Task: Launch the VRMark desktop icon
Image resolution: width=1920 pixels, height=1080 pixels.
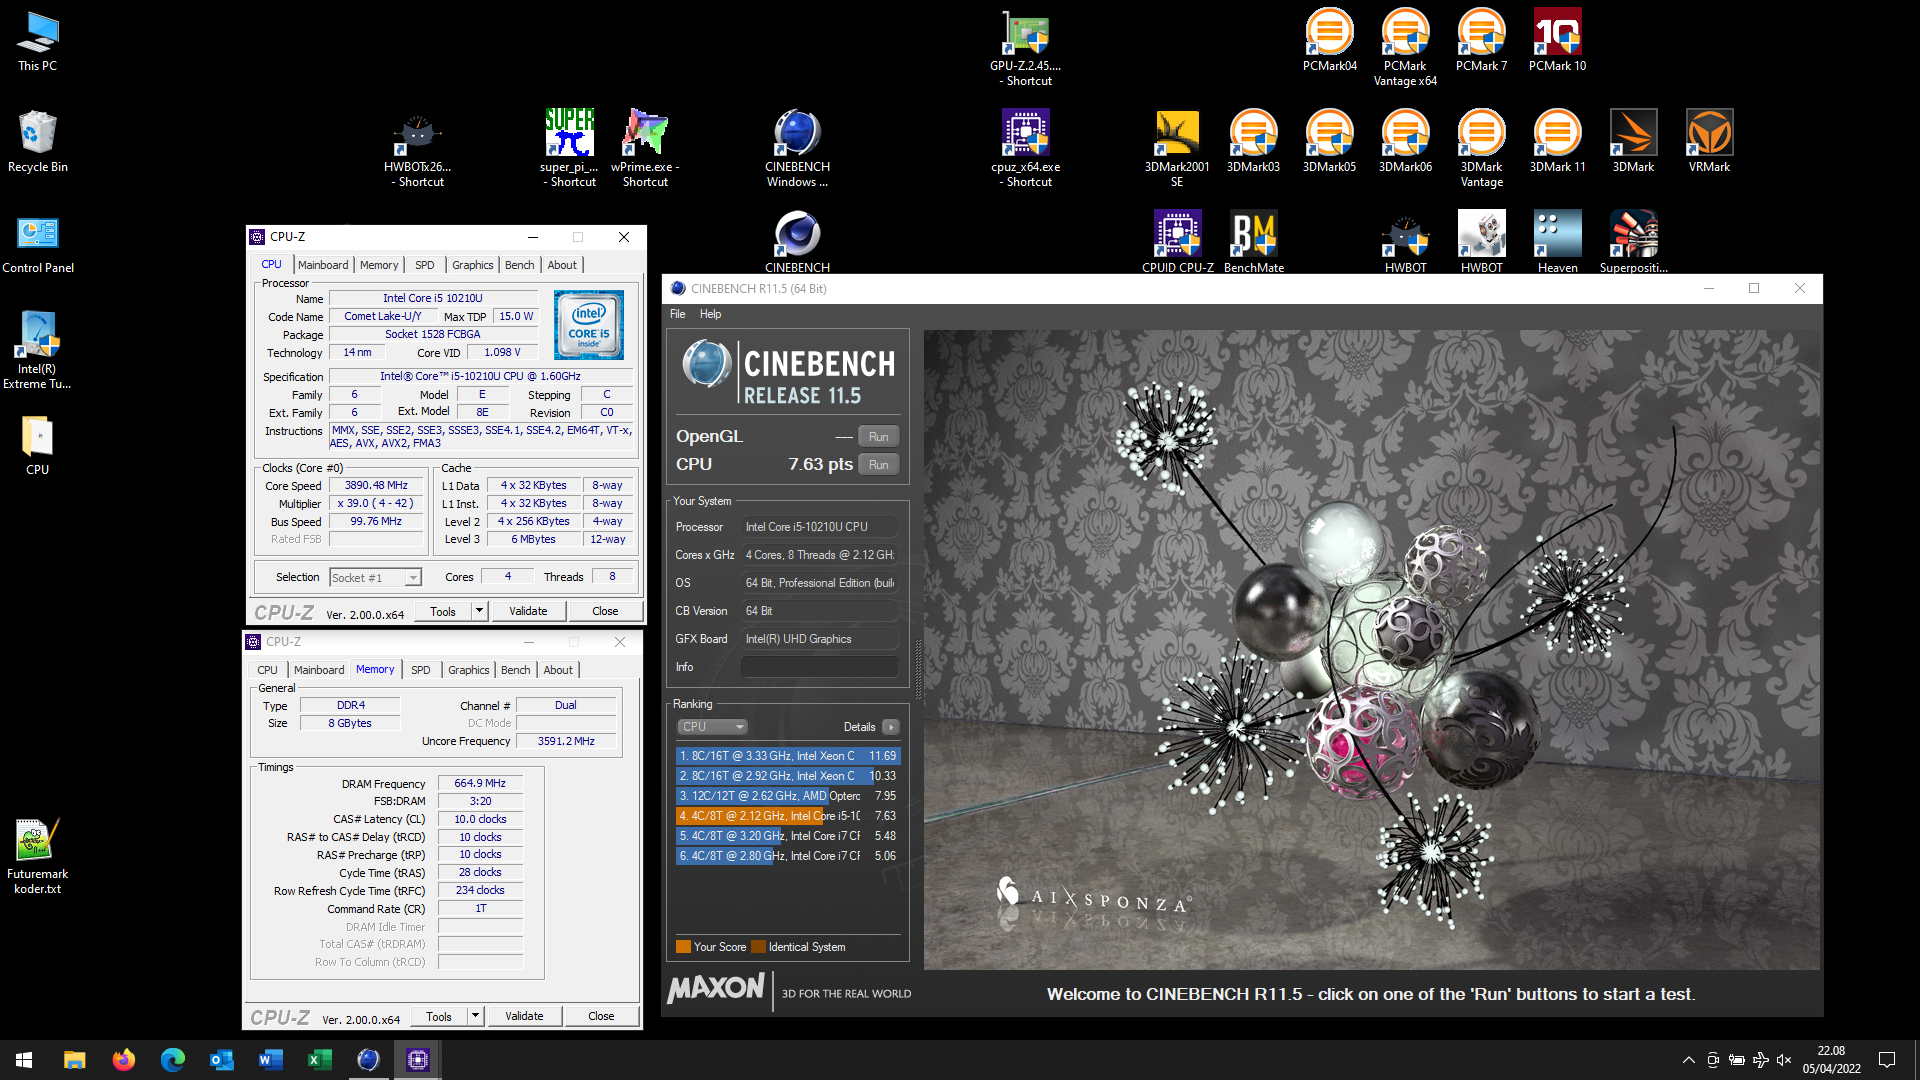Action: (x=1710, y=141)
